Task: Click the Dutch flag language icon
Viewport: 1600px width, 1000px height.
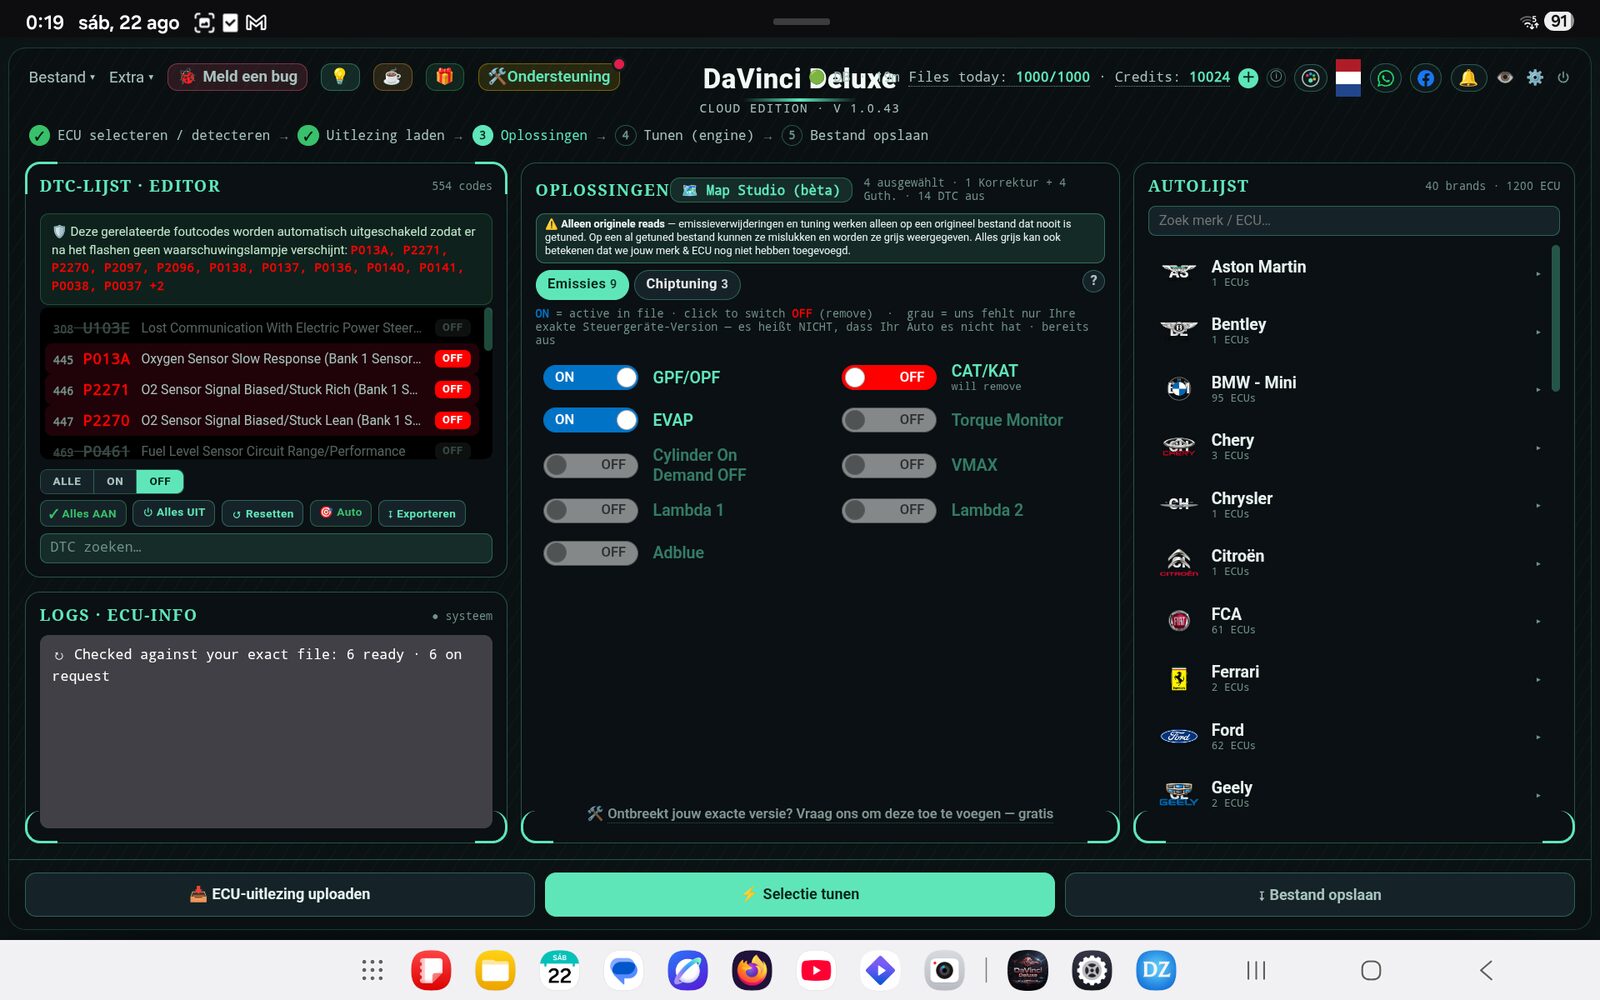Action: (x=1348, y=78)
